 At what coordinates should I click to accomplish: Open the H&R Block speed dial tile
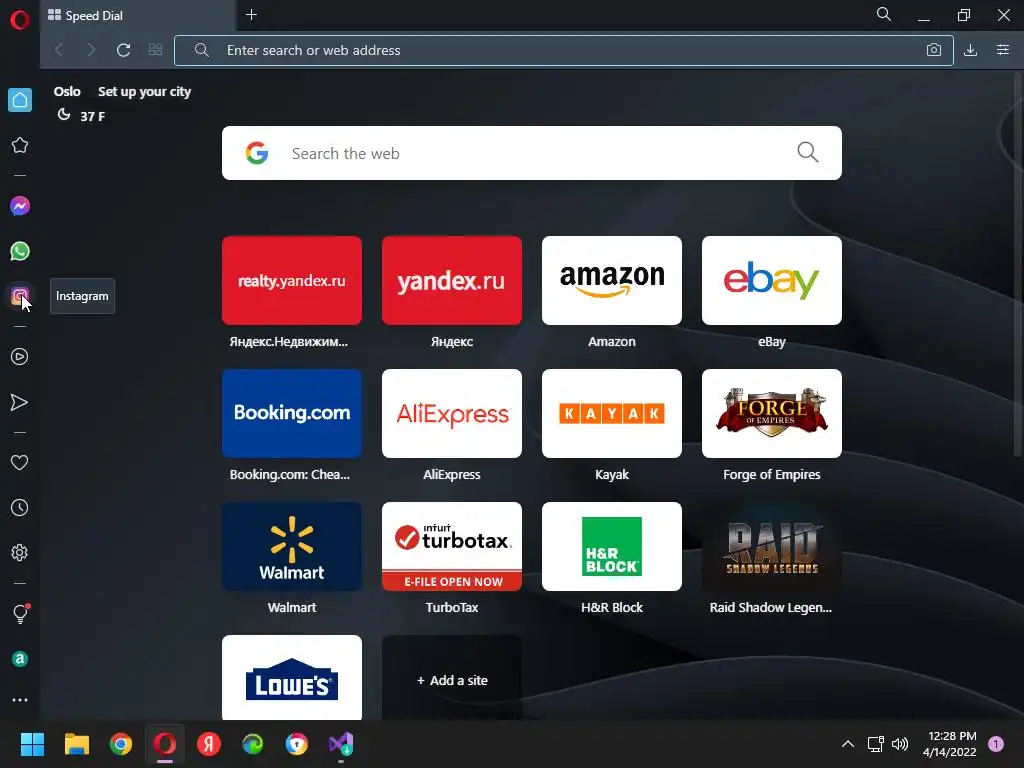pos(612,547)
